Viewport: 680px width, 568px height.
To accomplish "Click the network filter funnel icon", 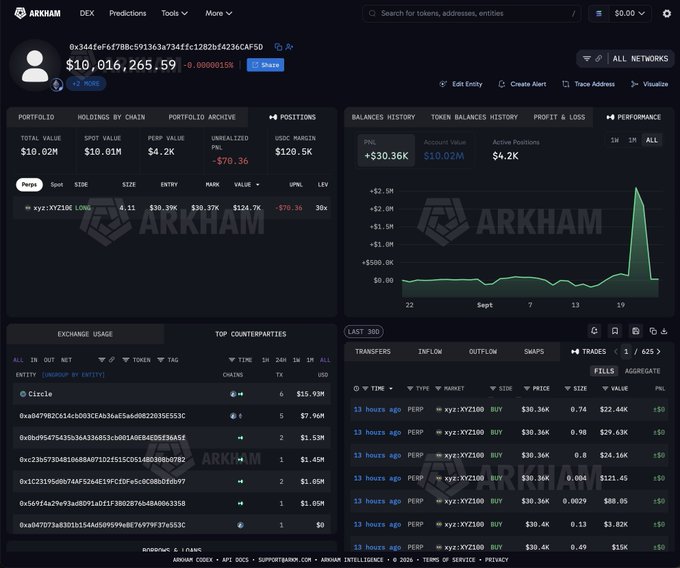I will 587,59.
